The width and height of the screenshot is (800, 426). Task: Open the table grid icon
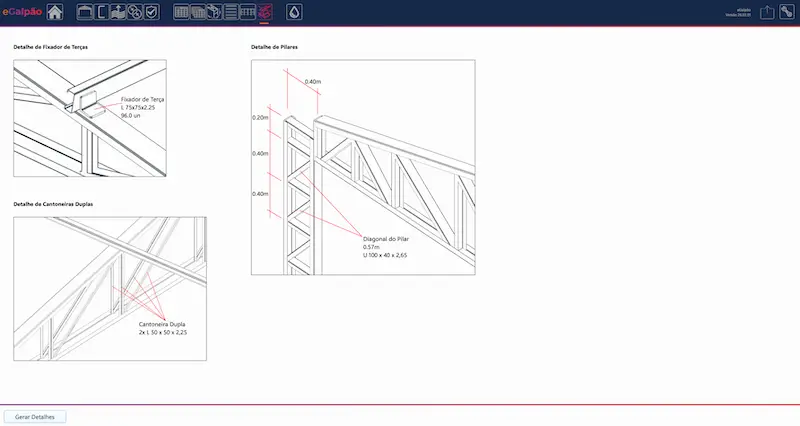[x=181, y=12]
